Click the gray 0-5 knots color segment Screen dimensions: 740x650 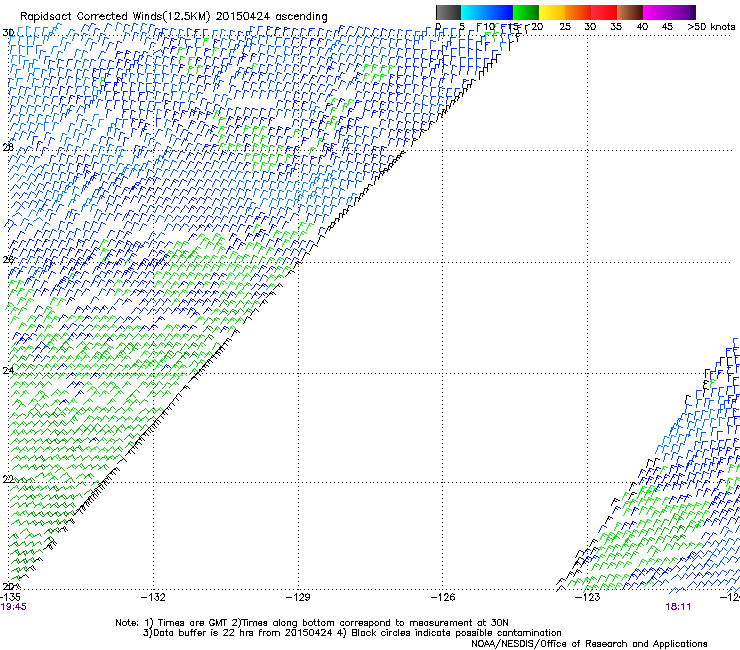pos(448,12)
